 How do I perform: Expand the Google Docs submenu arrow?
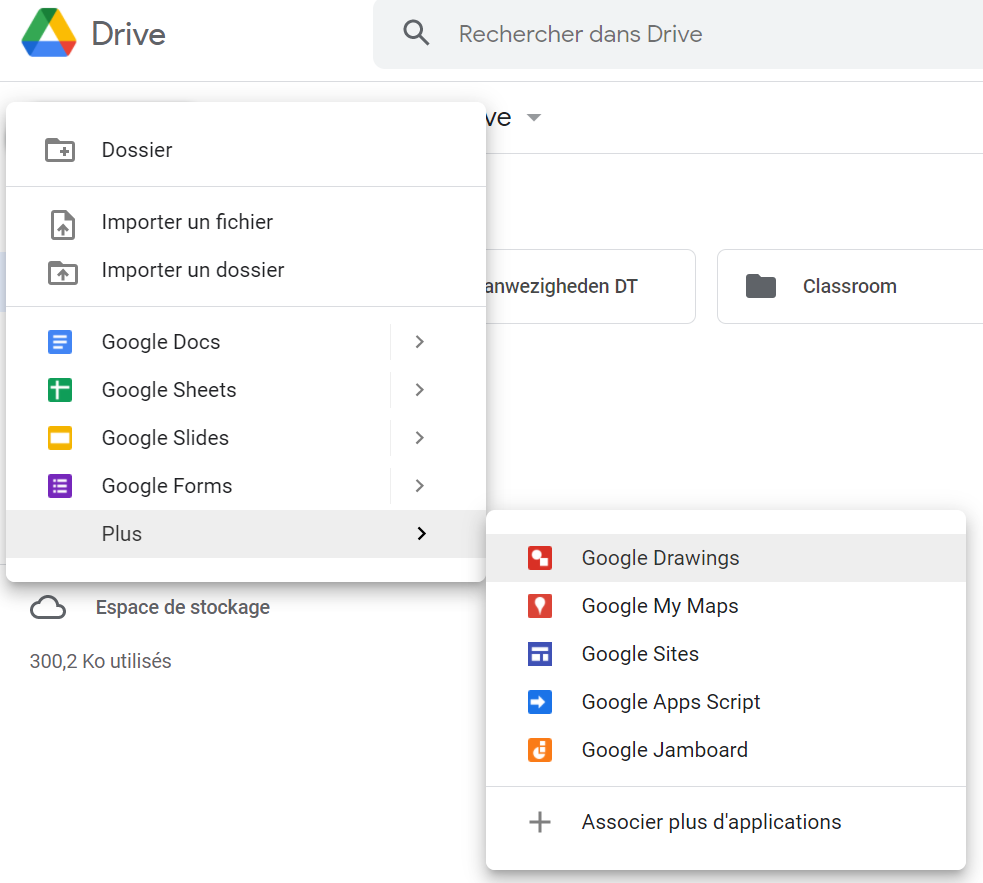pyautogui.click(x=419, y=342)
